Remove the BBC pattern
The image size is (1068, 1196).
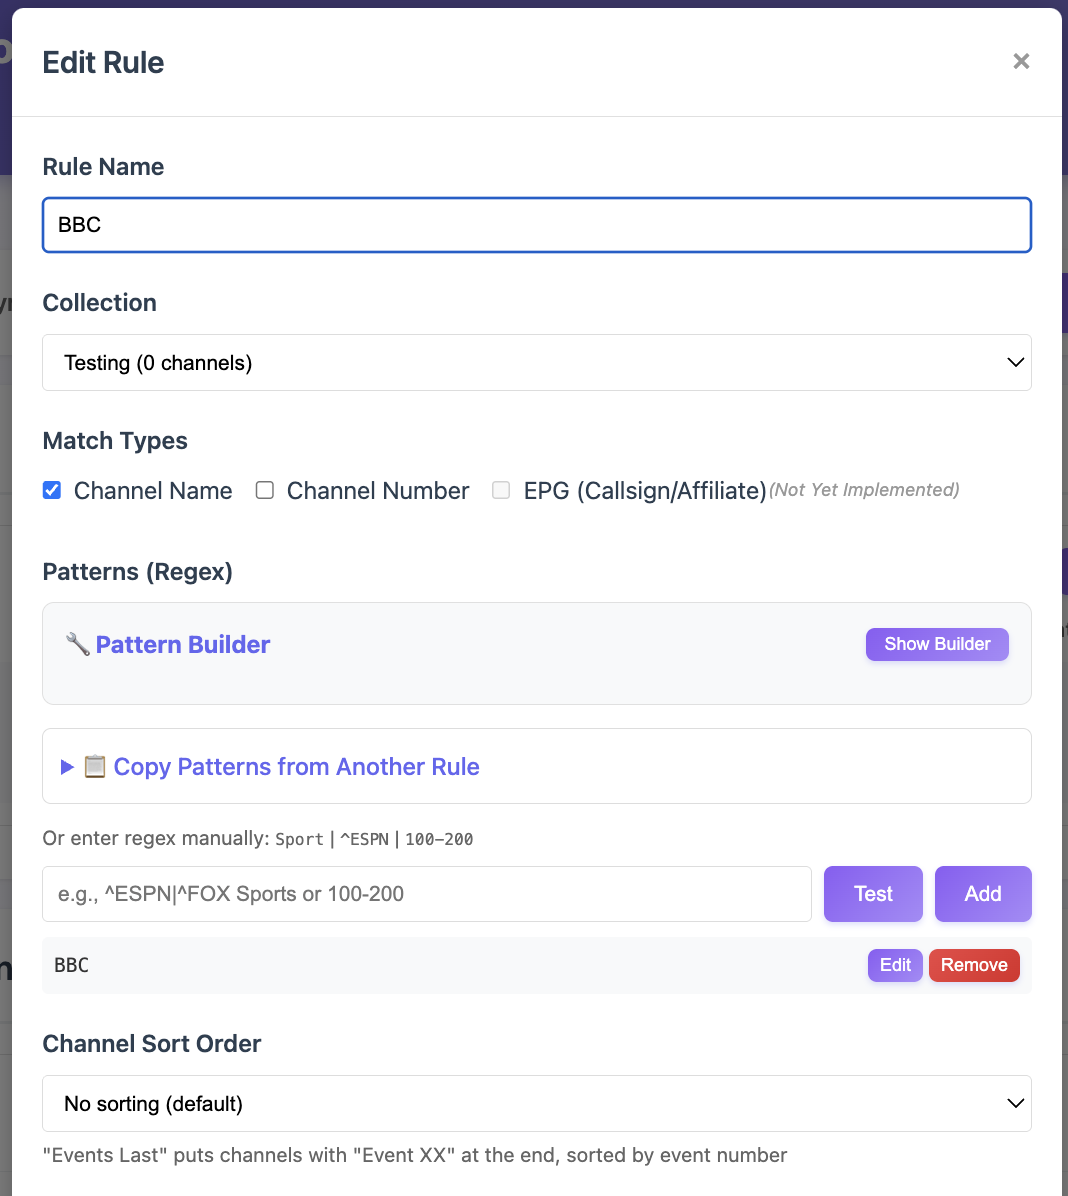click(x=974, y=965)
